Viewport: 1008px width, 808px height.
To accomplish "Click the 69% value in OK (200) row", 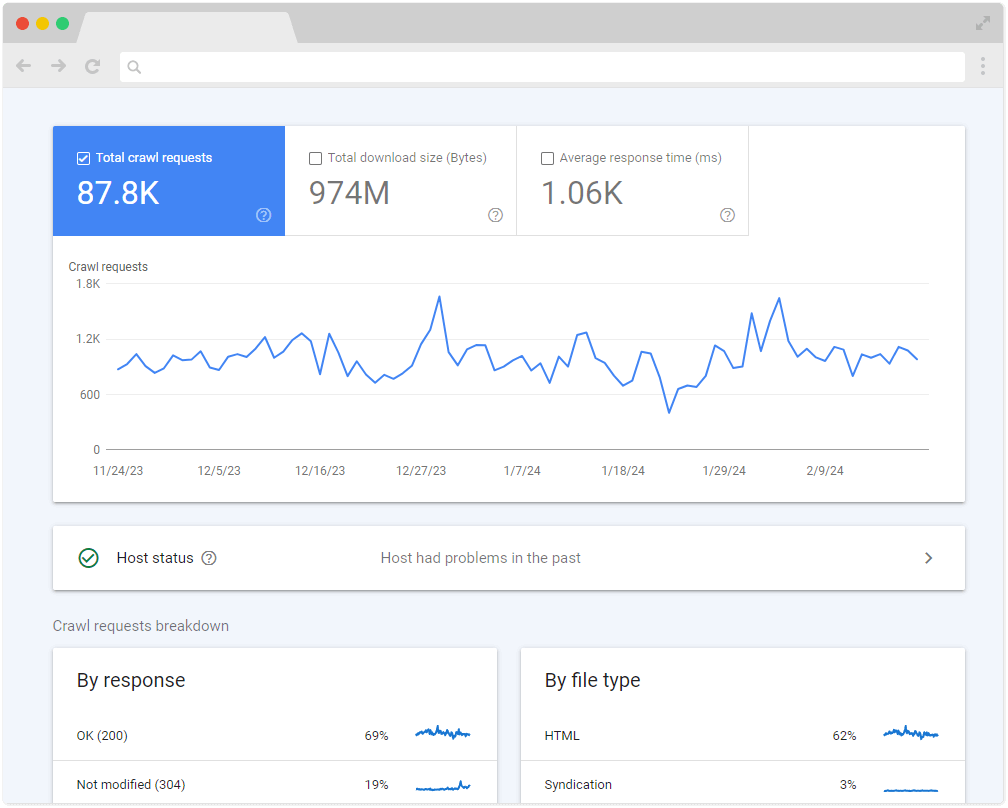I will coord(377,735).
